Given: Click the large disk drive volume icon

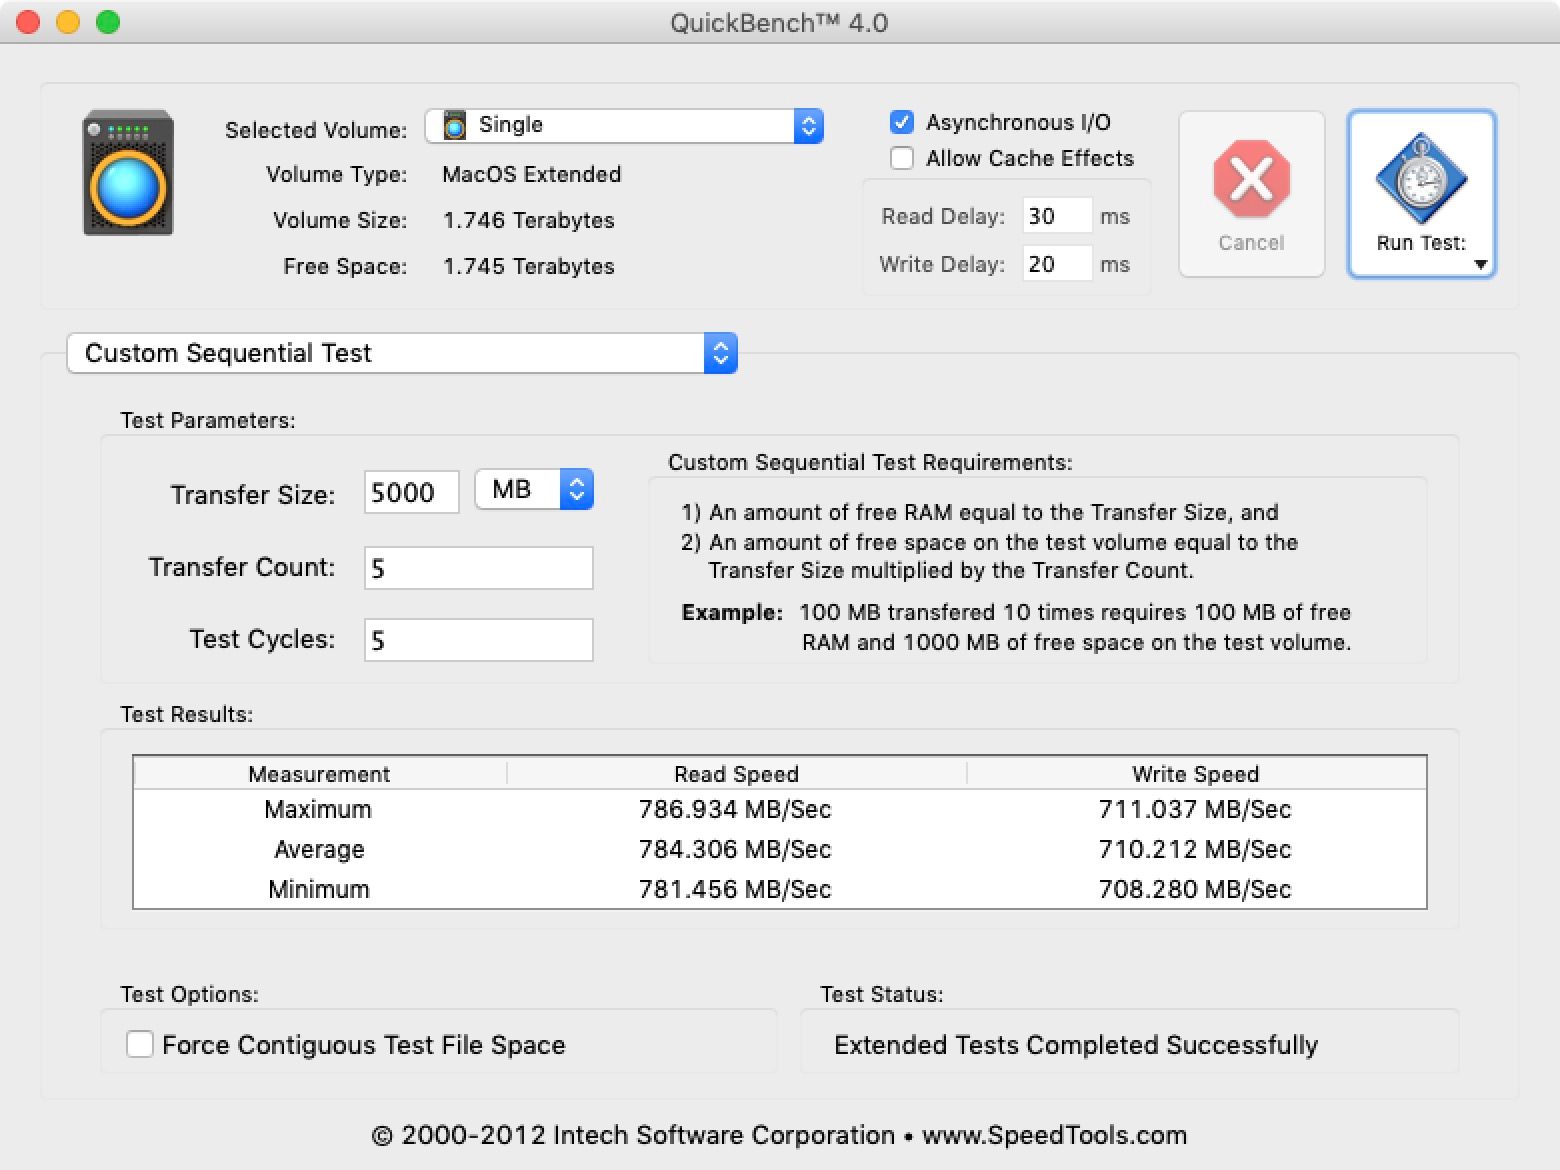Looking at the screenshot, I should click(128, 173).
